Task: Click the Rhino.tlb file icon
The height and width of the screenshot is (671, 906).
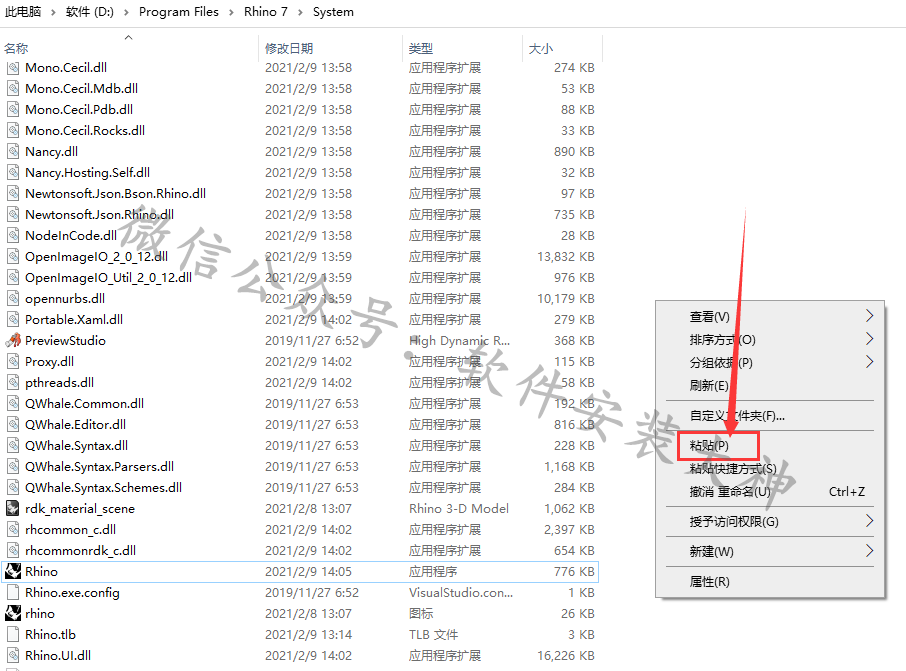Action: click(13, 635)
